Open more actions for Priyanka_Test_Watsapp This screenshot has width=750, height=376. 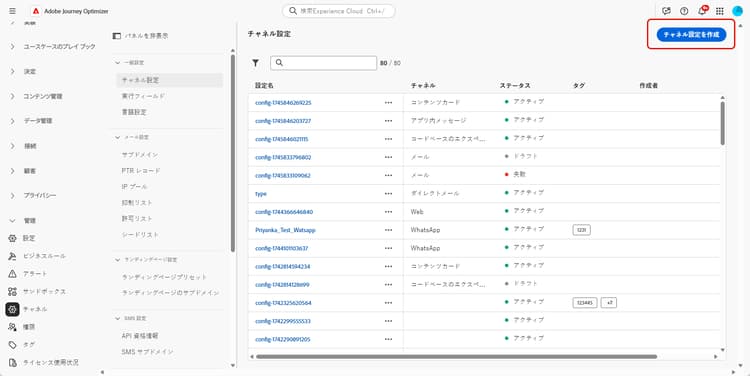point(388,230)
